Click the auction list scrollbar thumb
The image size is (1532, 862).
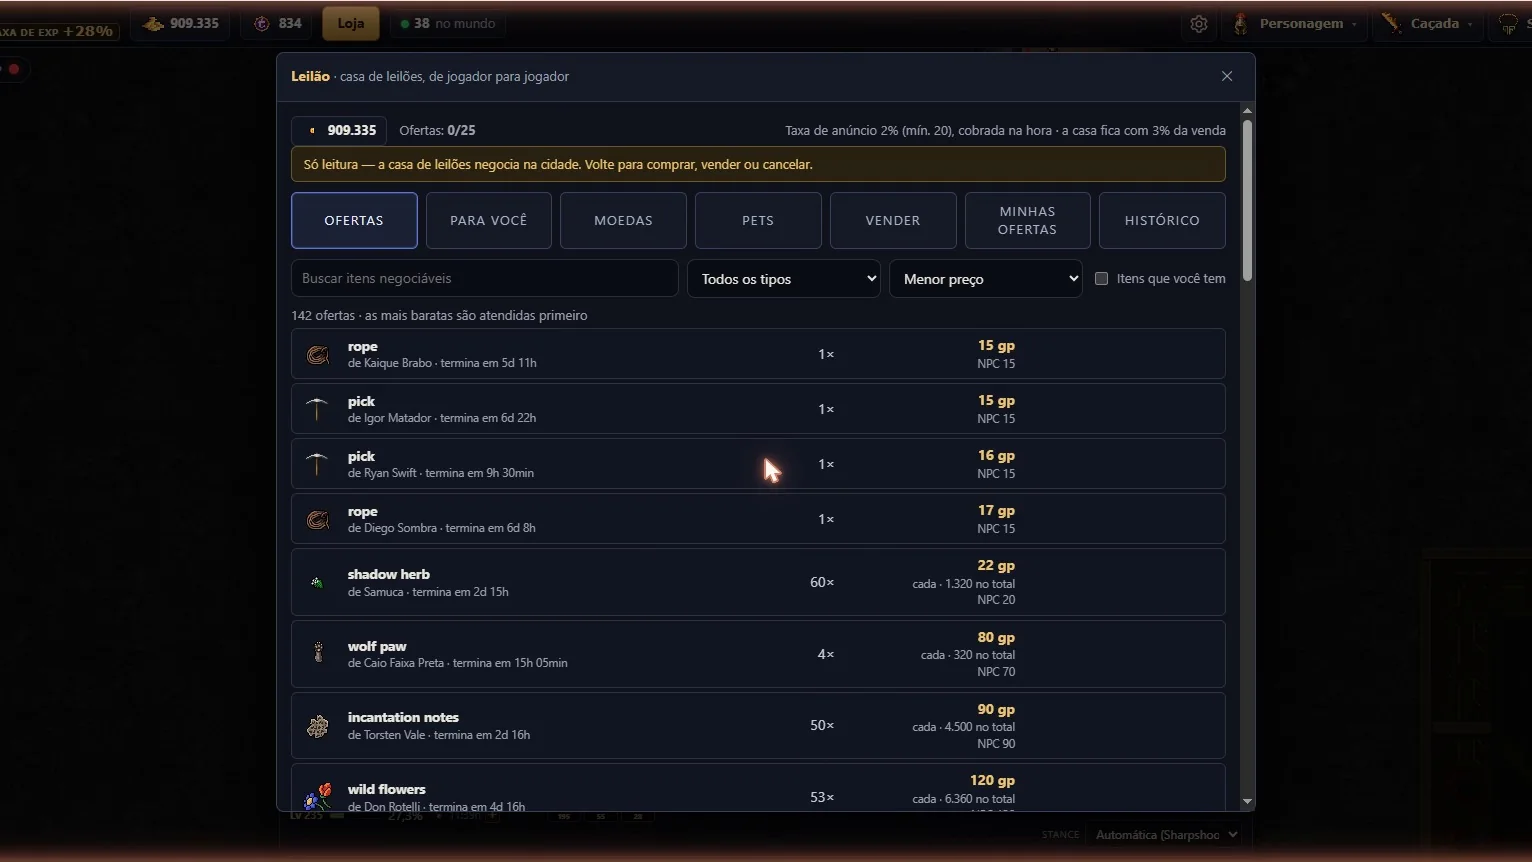(1247, 200)
